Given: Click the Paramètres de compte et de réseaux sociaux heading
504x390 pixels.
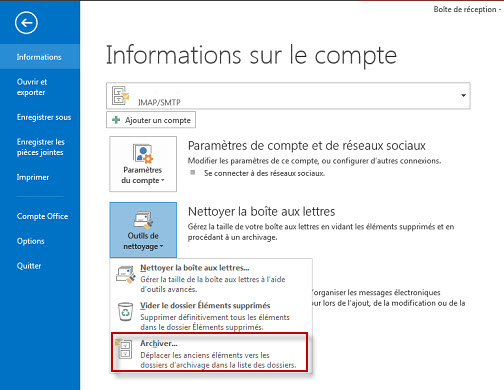Looking at the screenshot, I should pos(307,146).
